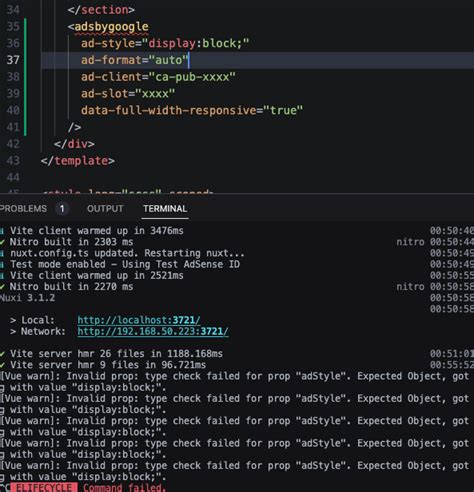The height and width of the screenshot is (492, 474).
Task: Click terminal line 'Nitro built in 2270 ms'
Action: (x=71, y=286)
